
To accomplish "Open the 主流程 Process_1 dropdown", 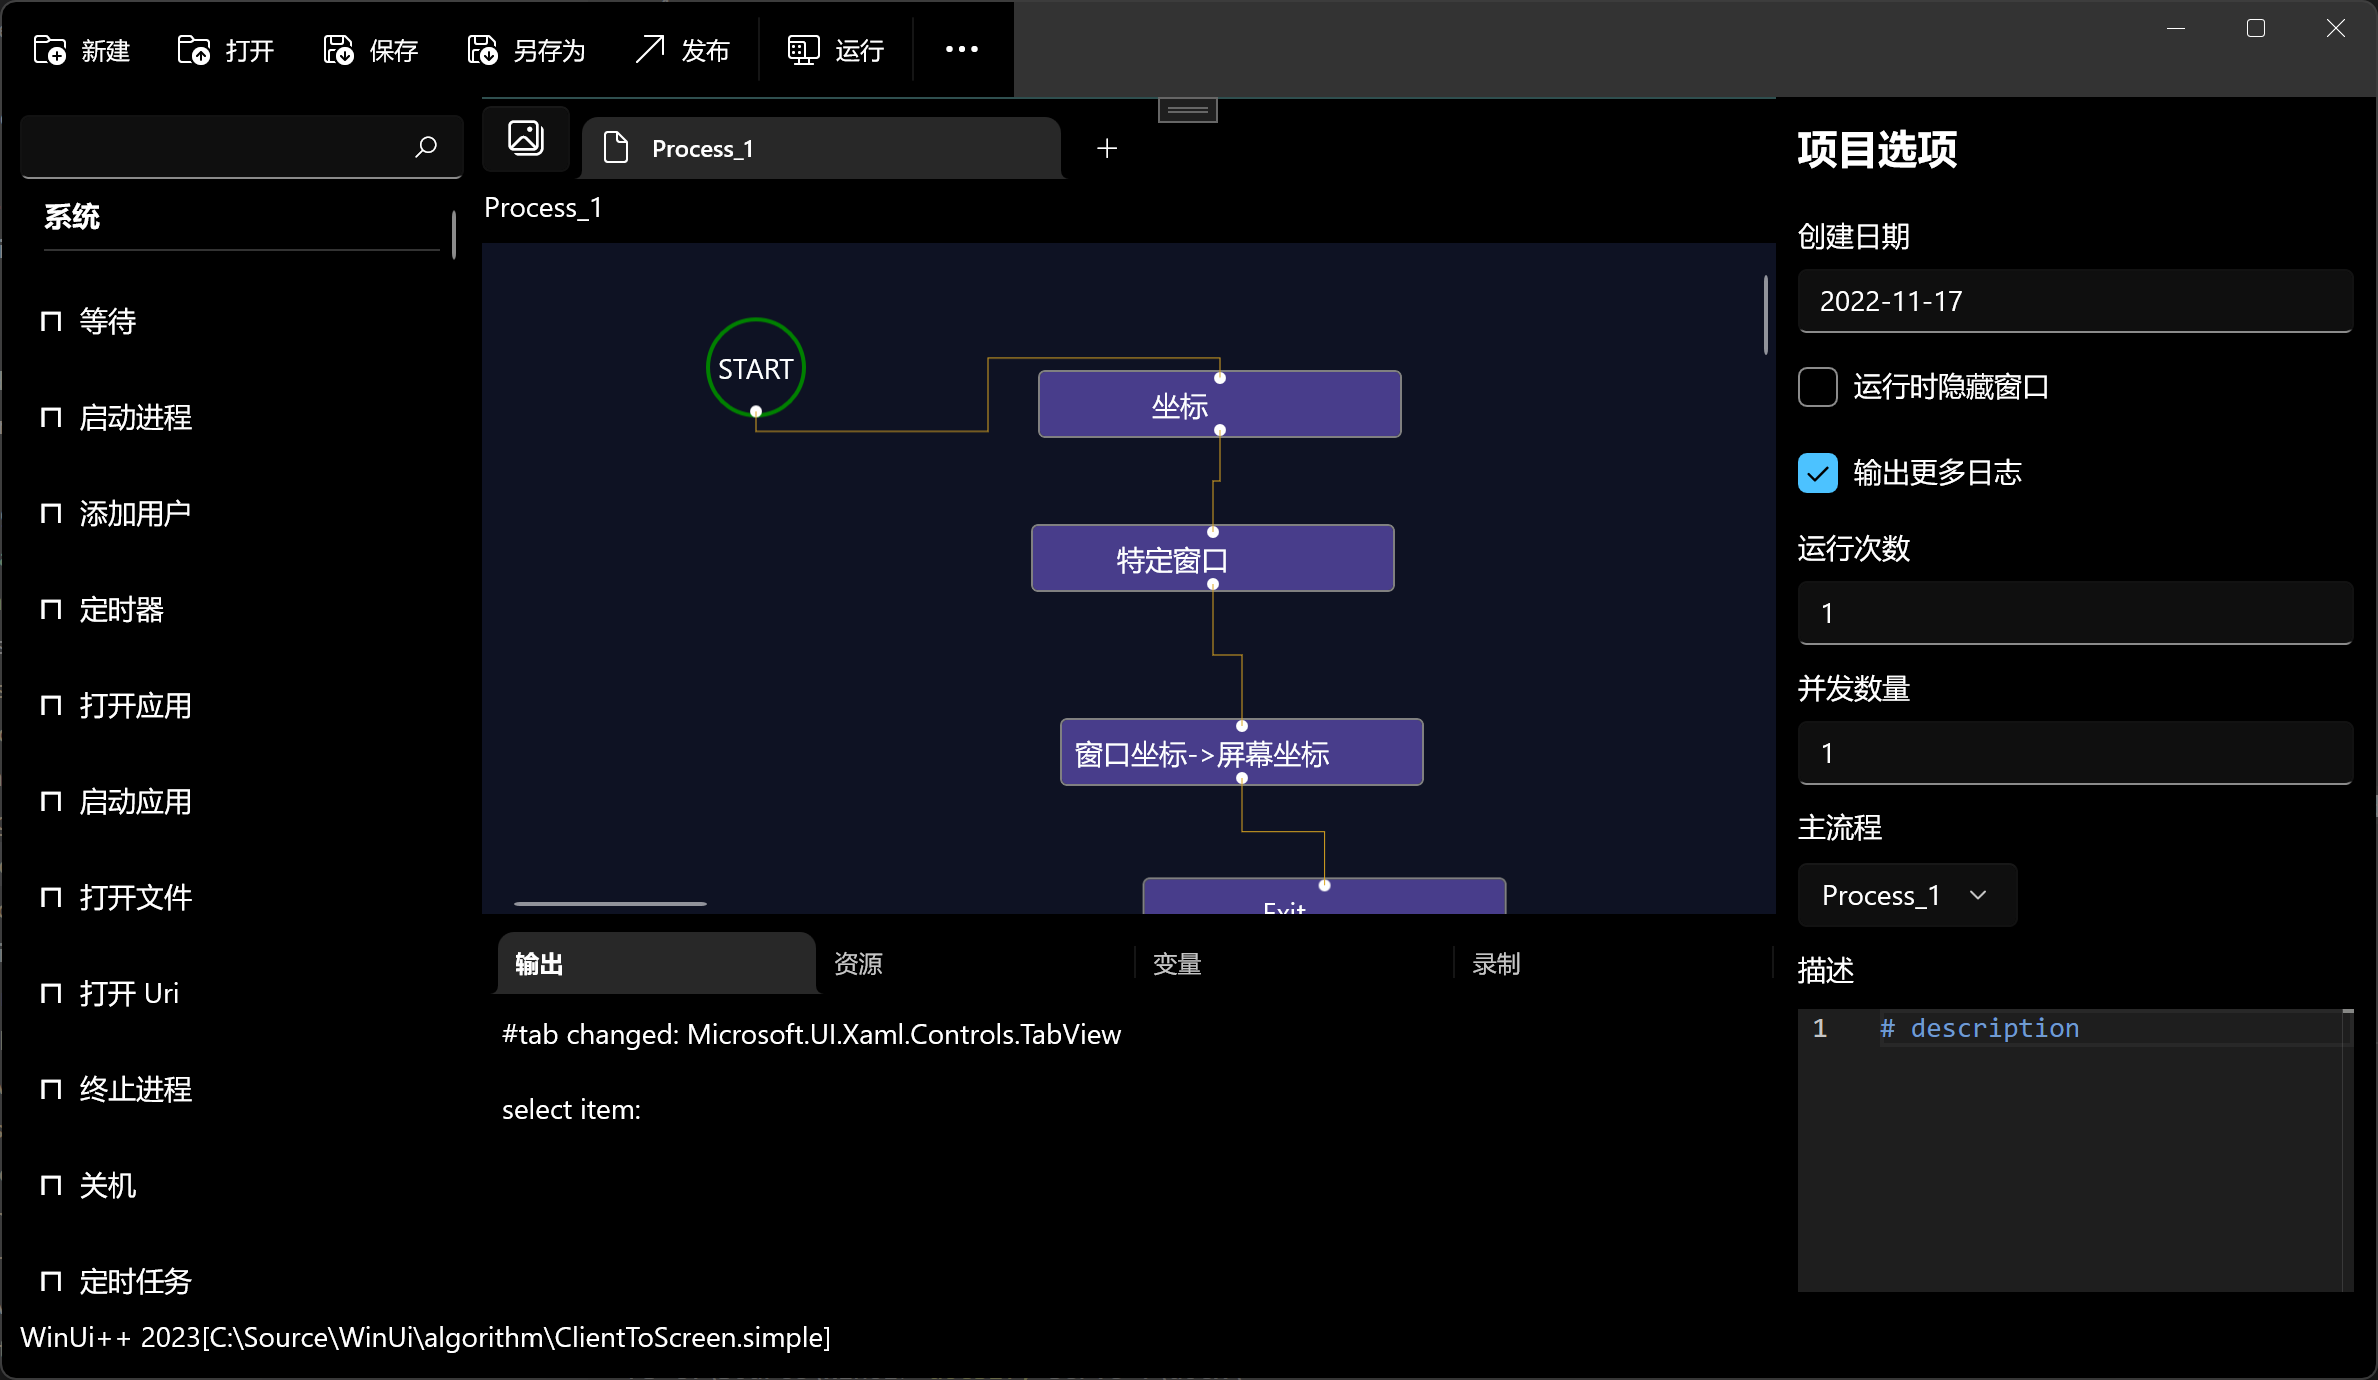I will click(1906, 895).
